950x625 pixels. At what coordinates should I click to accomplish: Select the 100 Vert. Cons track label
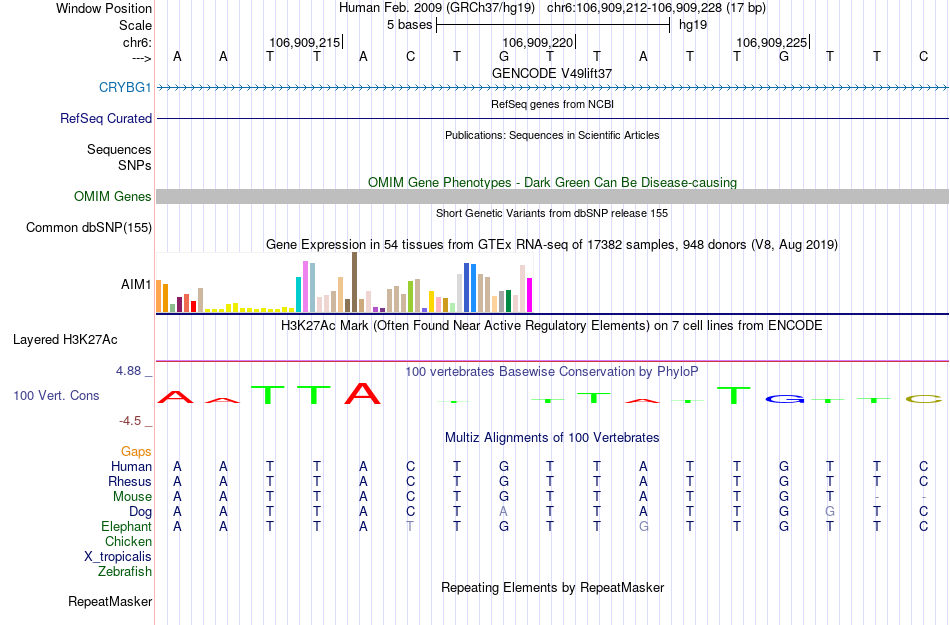coord(56,395)
